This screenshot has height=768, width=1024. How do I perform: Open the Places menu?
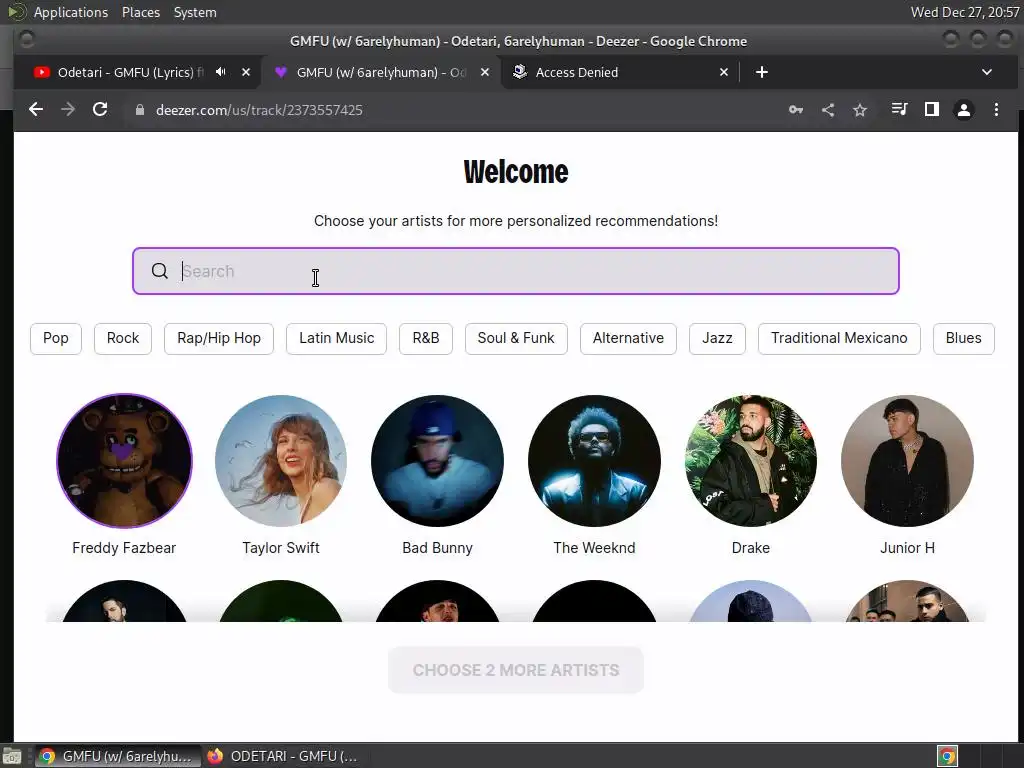[x=141, y=12]
